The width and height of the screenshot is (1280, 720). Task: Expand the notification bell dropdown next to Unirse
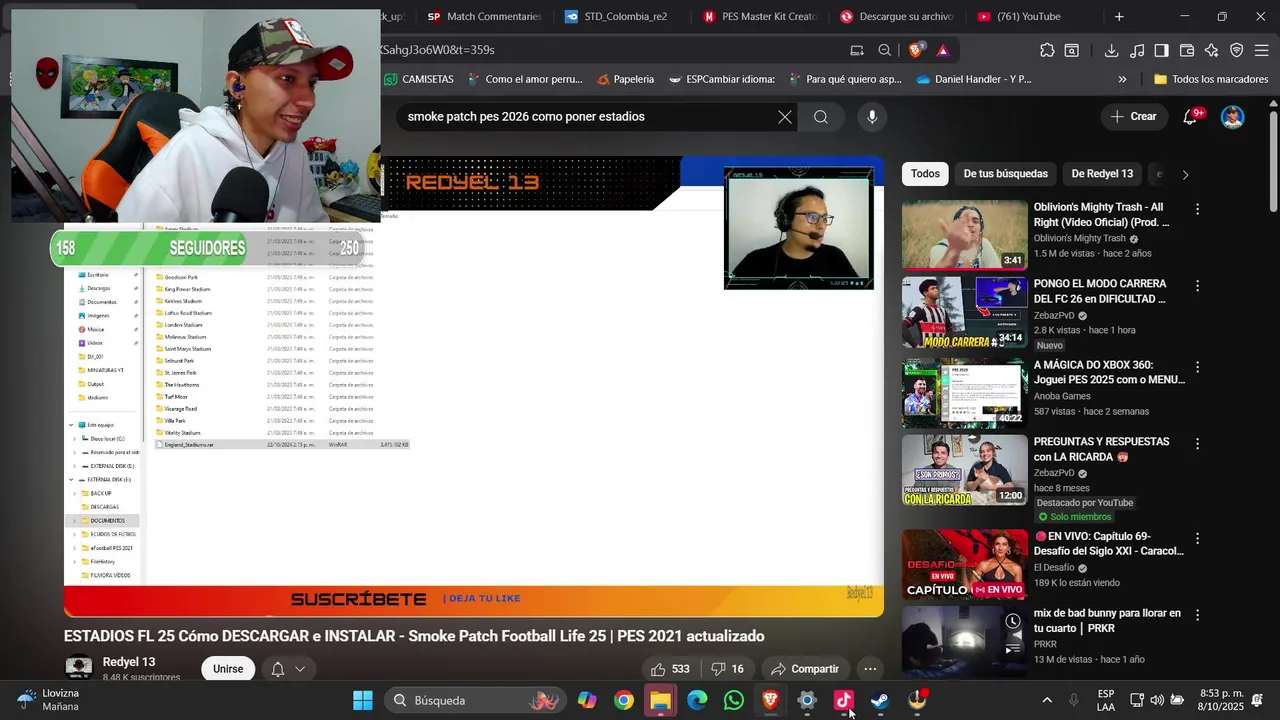pos(299,669)
